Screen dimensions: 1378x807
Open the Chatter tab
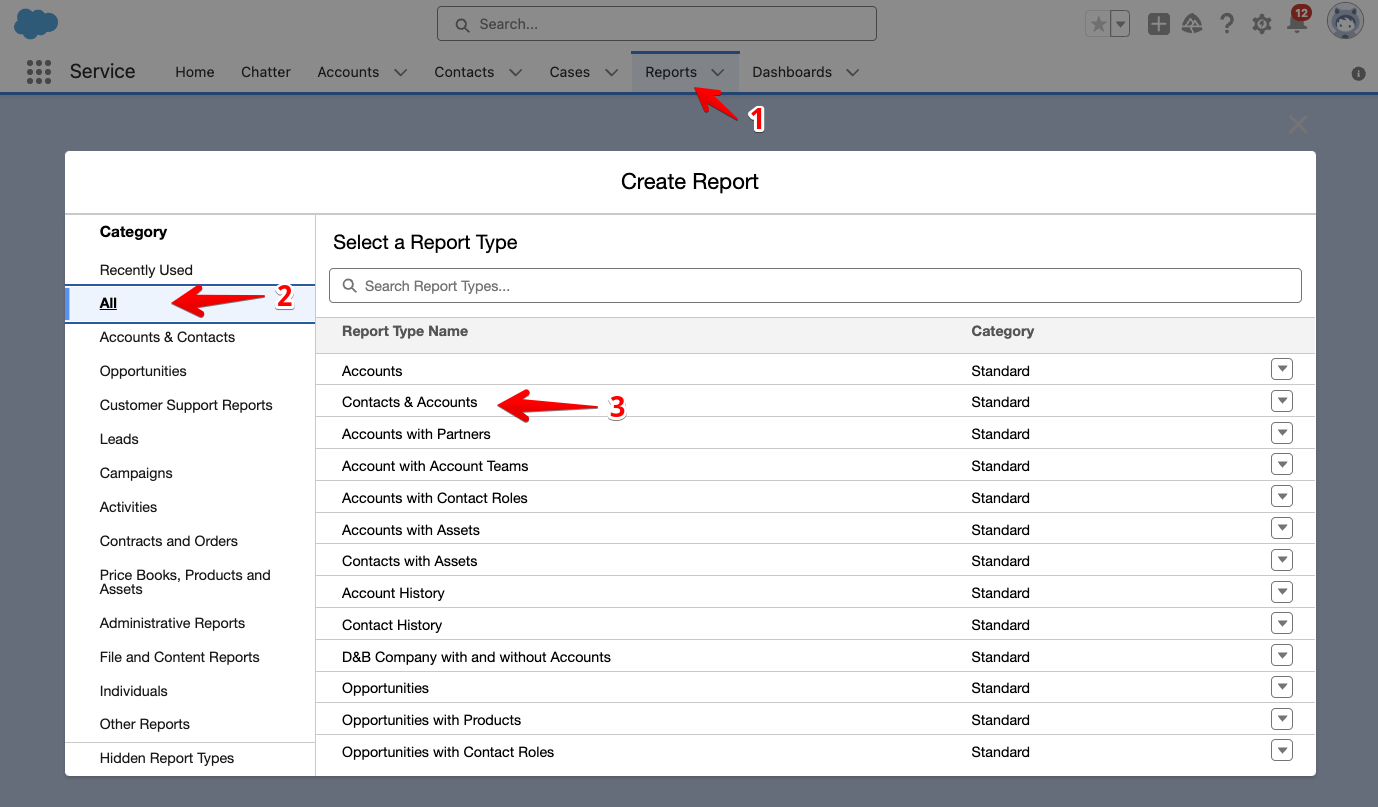(x=265, y=71)
